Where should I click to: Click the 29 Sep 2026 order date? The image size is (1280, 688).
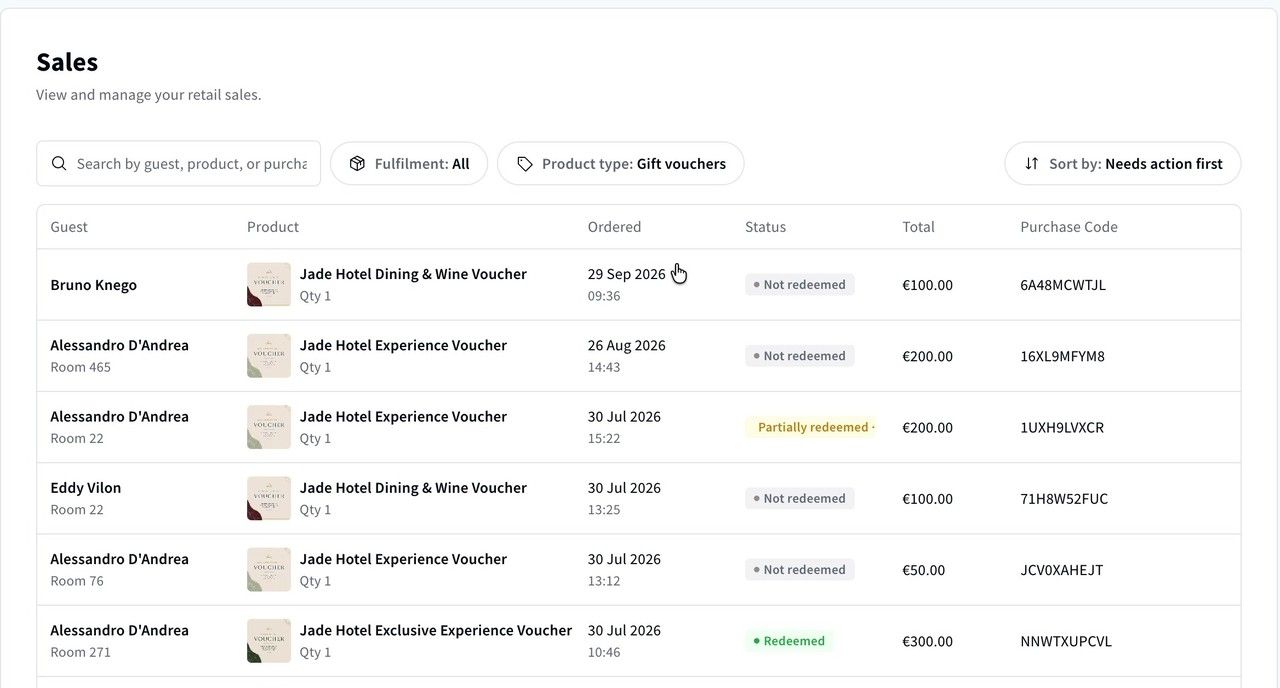[627, 274]
